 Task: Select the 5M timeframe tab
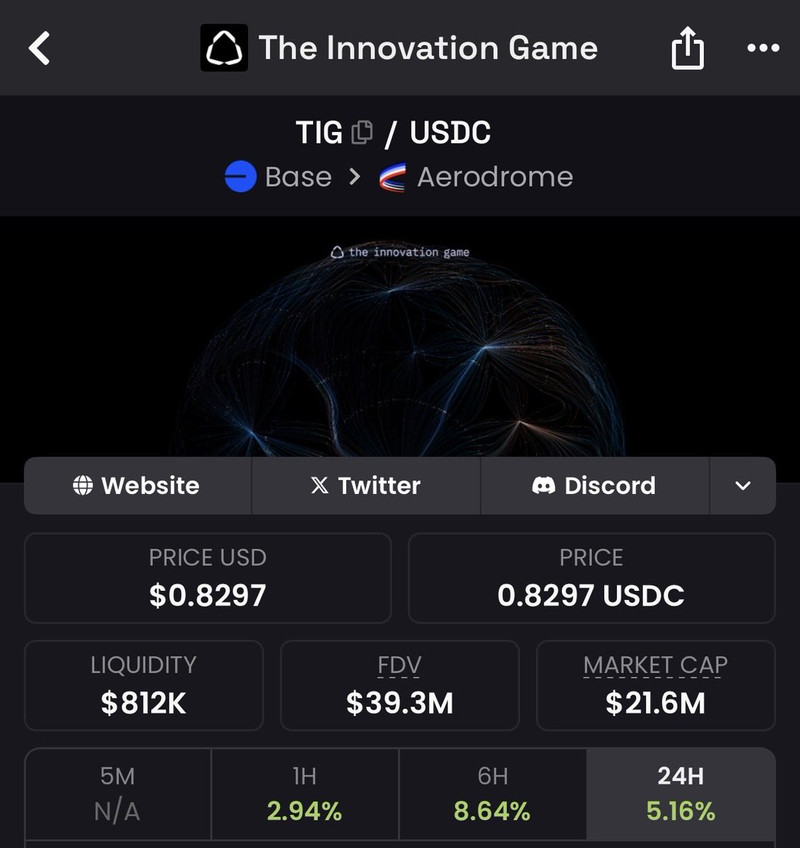click(x=118, y=794)
